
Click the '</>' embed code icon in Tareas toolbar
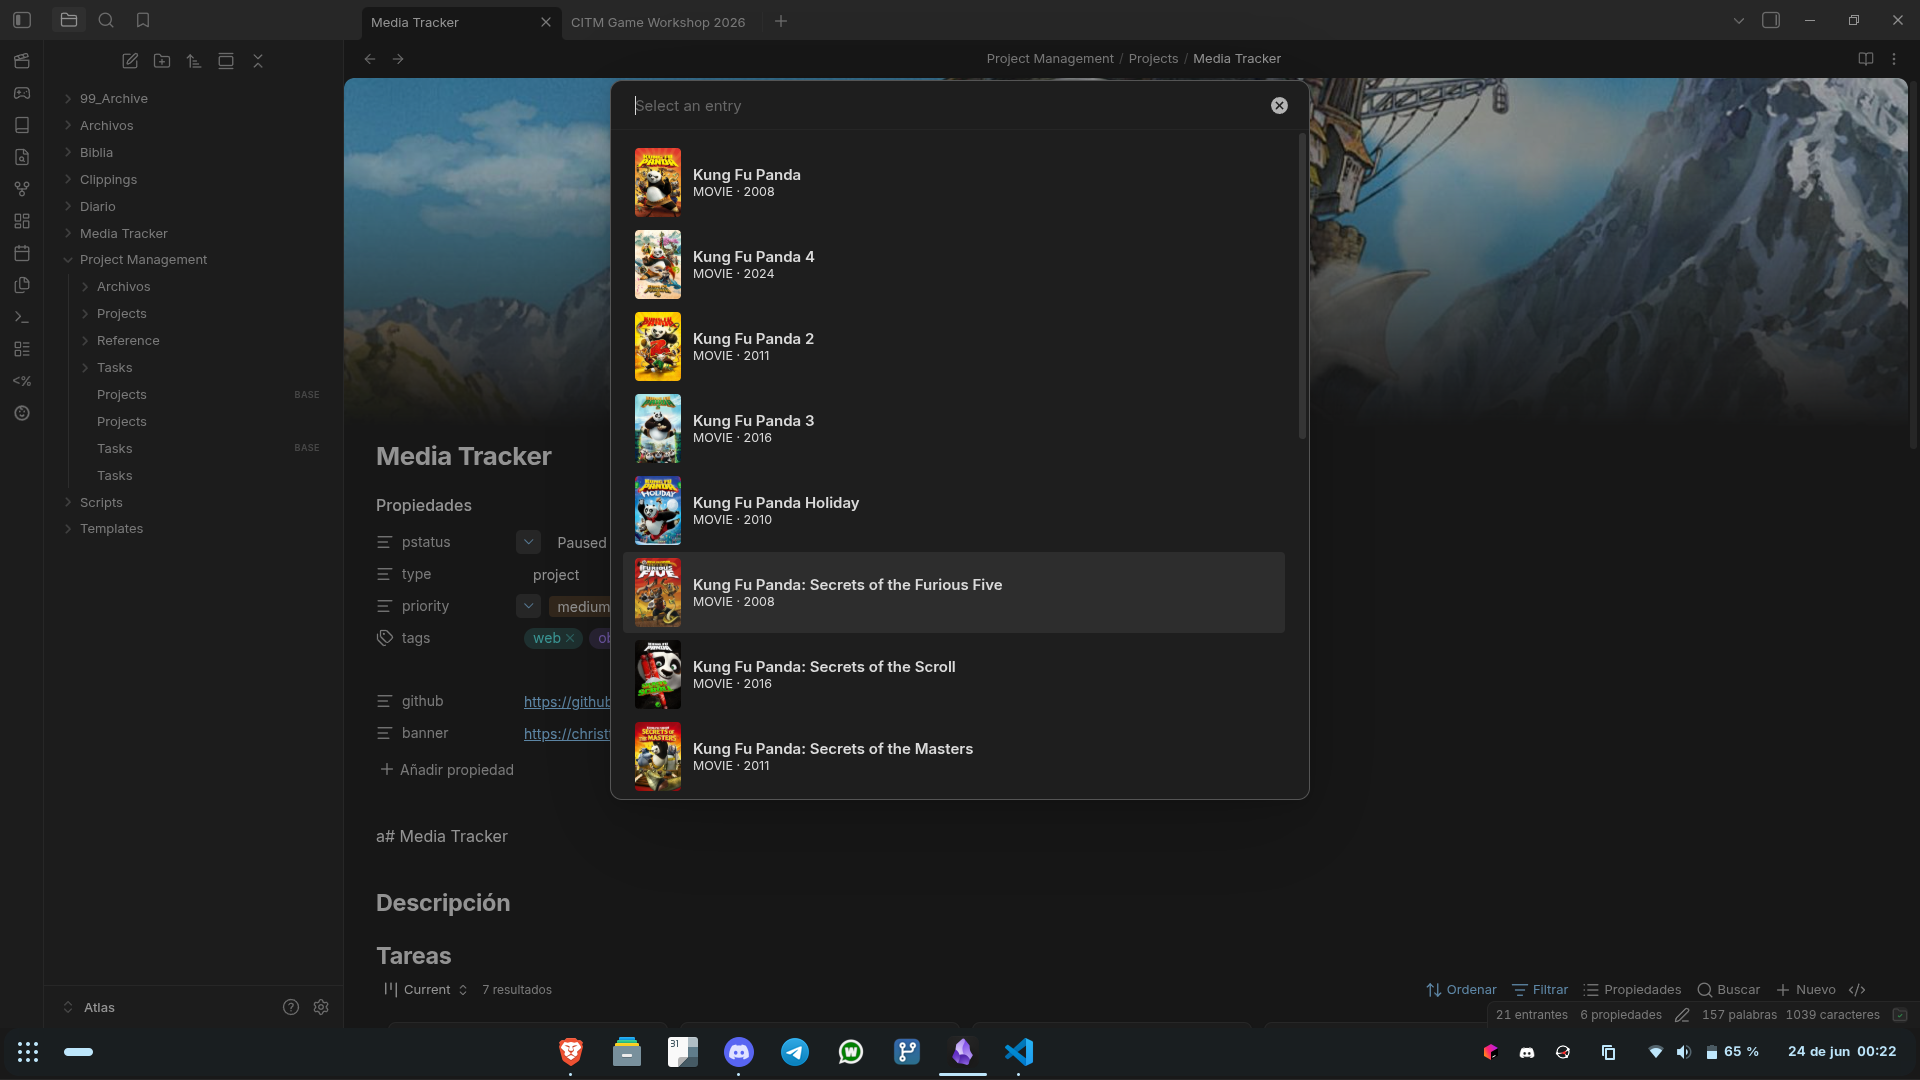pyautogui.click(x=1857, y=990)
